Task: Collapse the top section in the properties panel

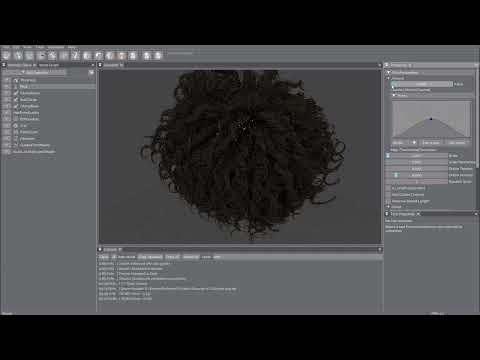Action: tap(389, 72)
